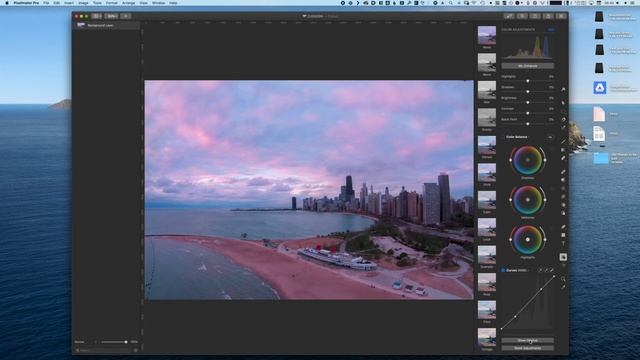Open the Edit menu
This screenshot has height=360, width=640.
57,3
